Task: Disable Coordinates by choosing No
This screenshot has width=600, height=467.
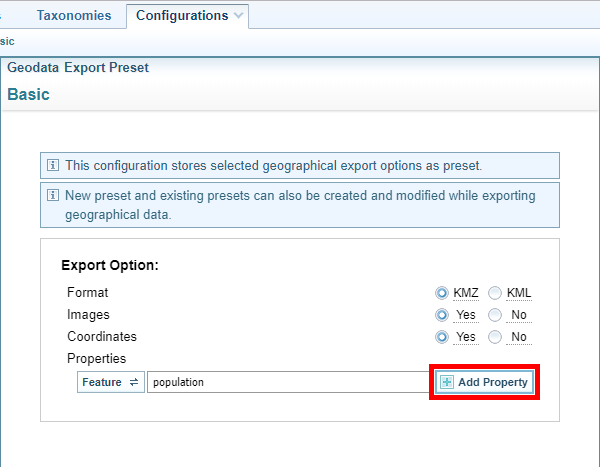Action: (x=495, y=337)
